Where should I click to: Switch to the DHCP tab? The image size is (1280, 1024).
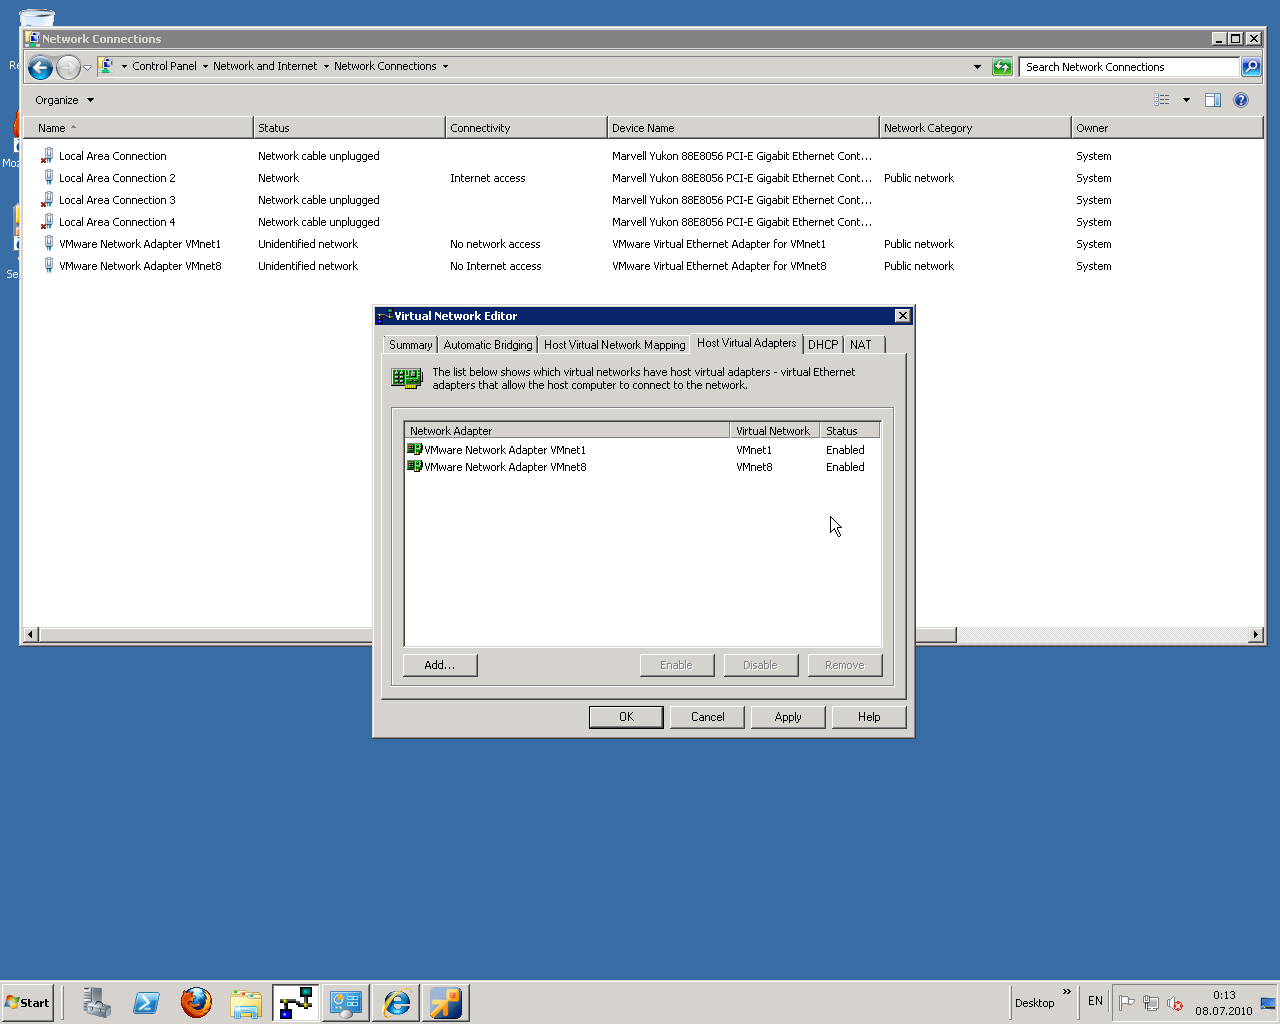pos(823,345)
